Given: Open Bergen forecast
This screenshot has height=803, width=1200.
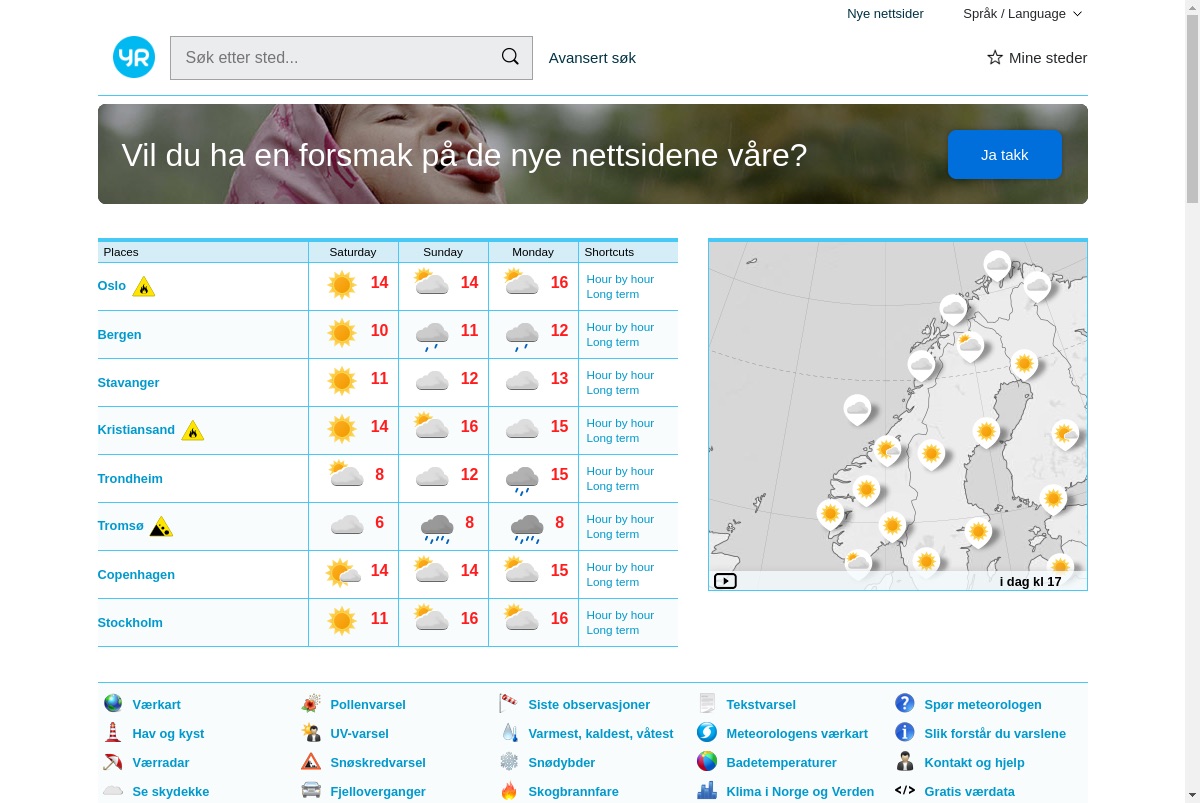Looking at the screenshot, I should click(x=120, y=335).
